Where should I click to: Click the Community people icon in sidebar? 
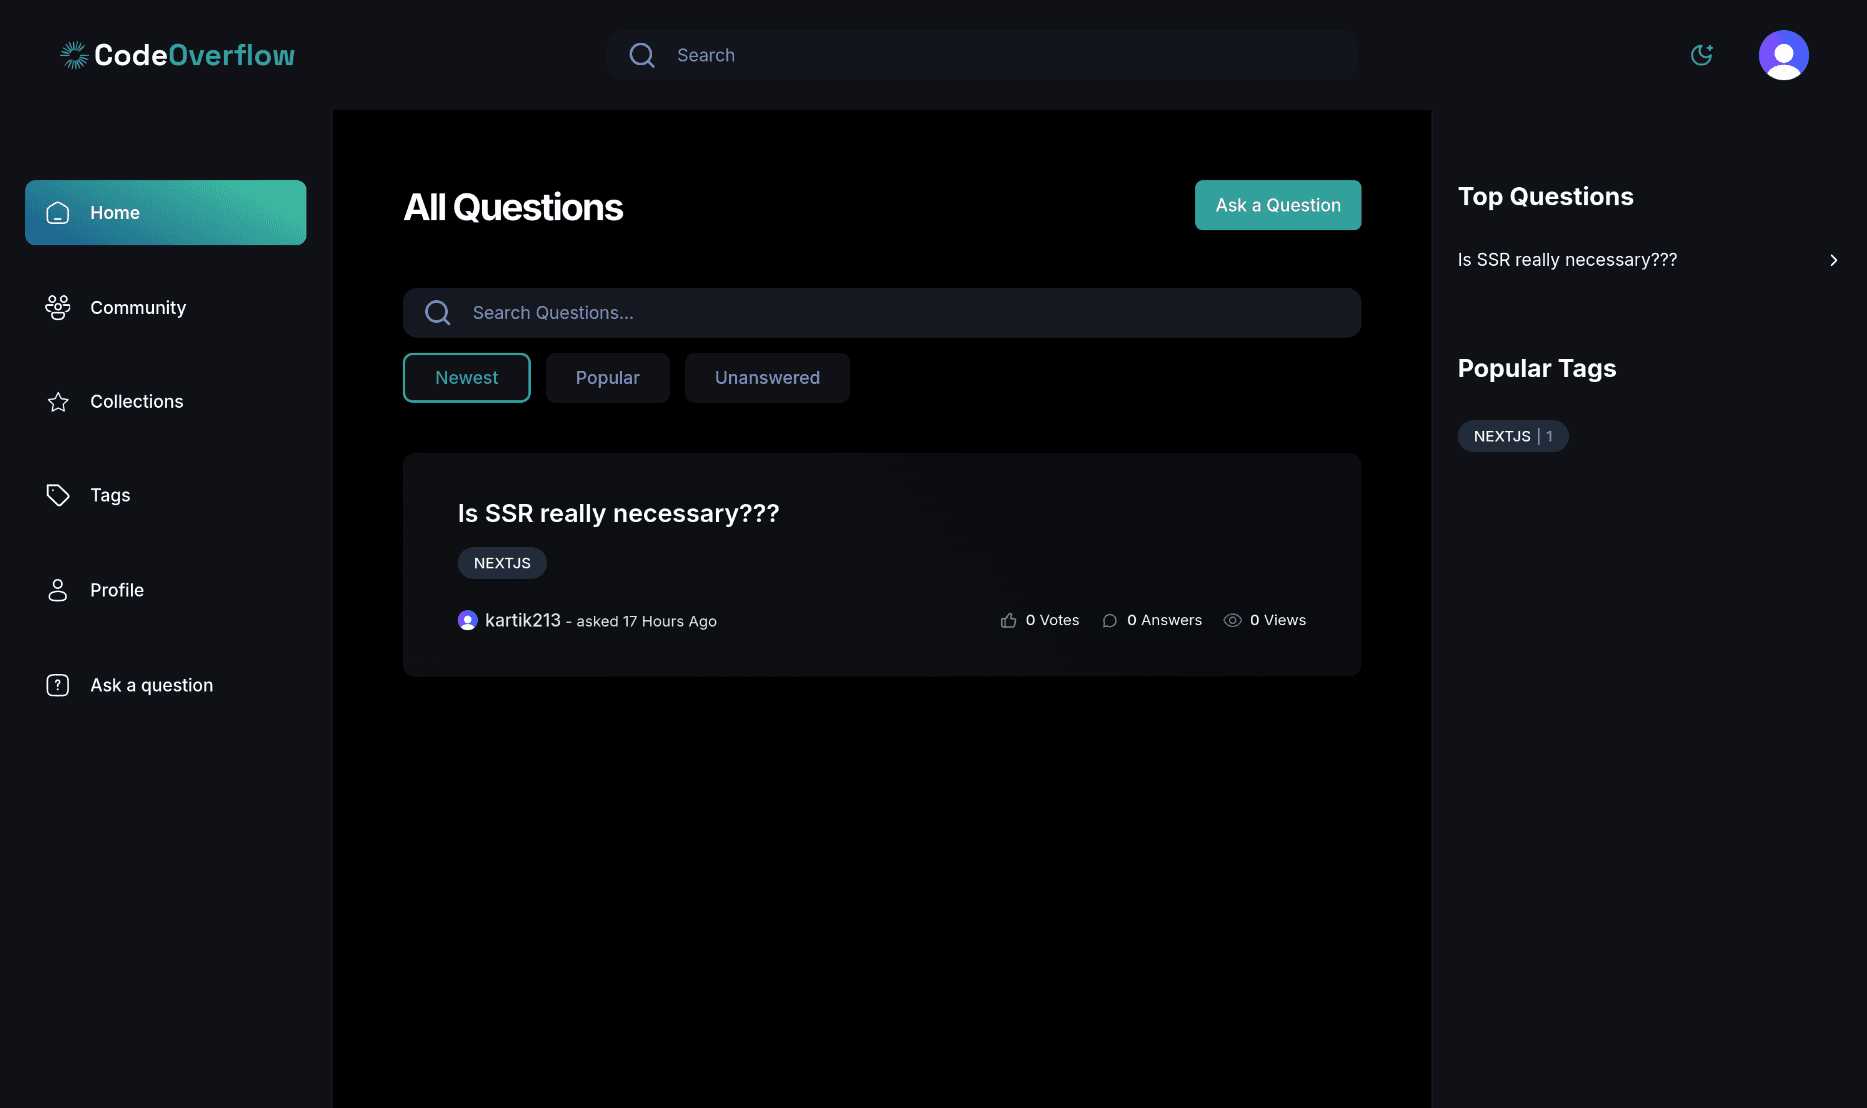click(x=58, y=308)
